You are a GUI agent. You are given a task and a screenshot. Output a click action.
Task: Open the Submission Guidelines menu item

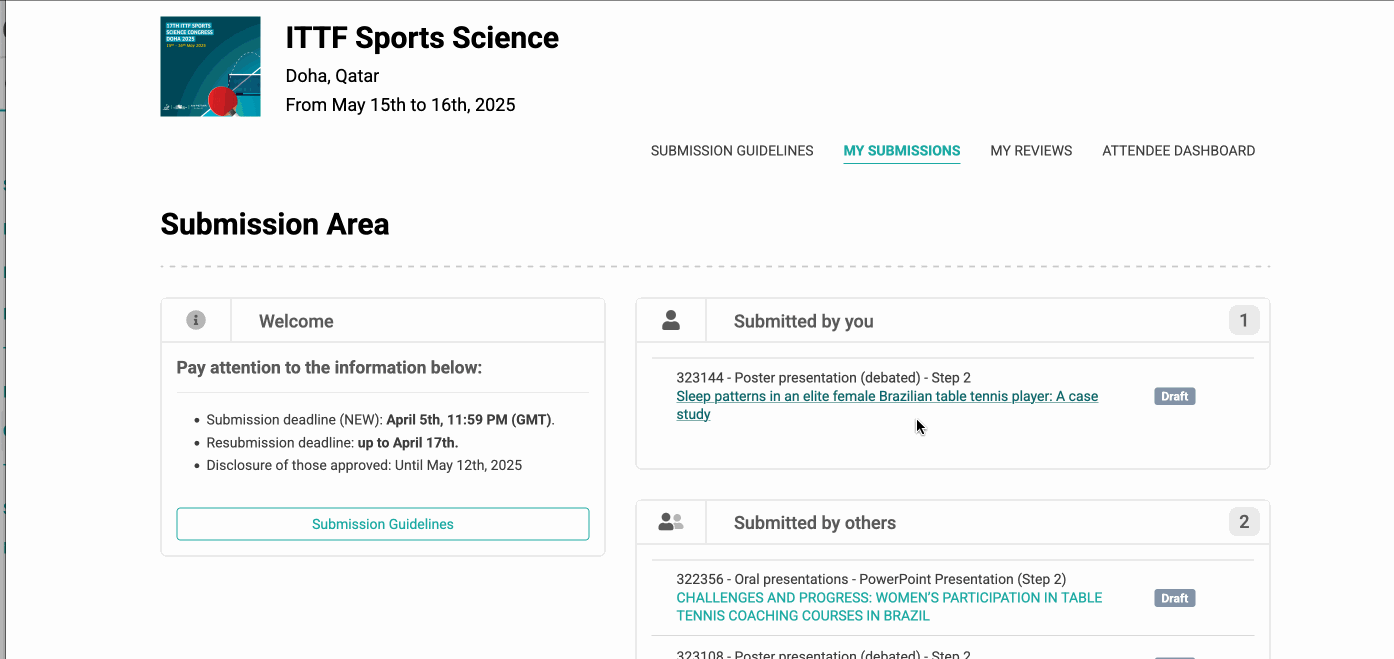(732, 151)
